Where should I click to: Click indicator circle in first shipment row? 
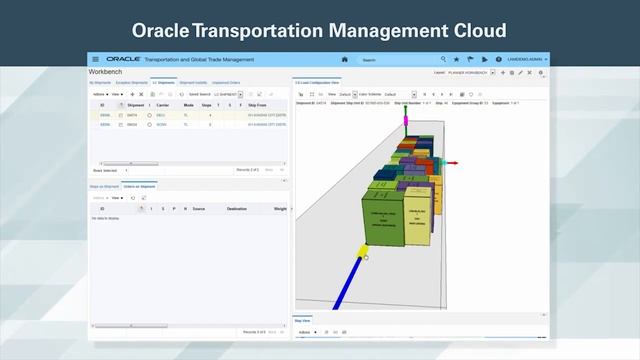click(x=149, y=116)
